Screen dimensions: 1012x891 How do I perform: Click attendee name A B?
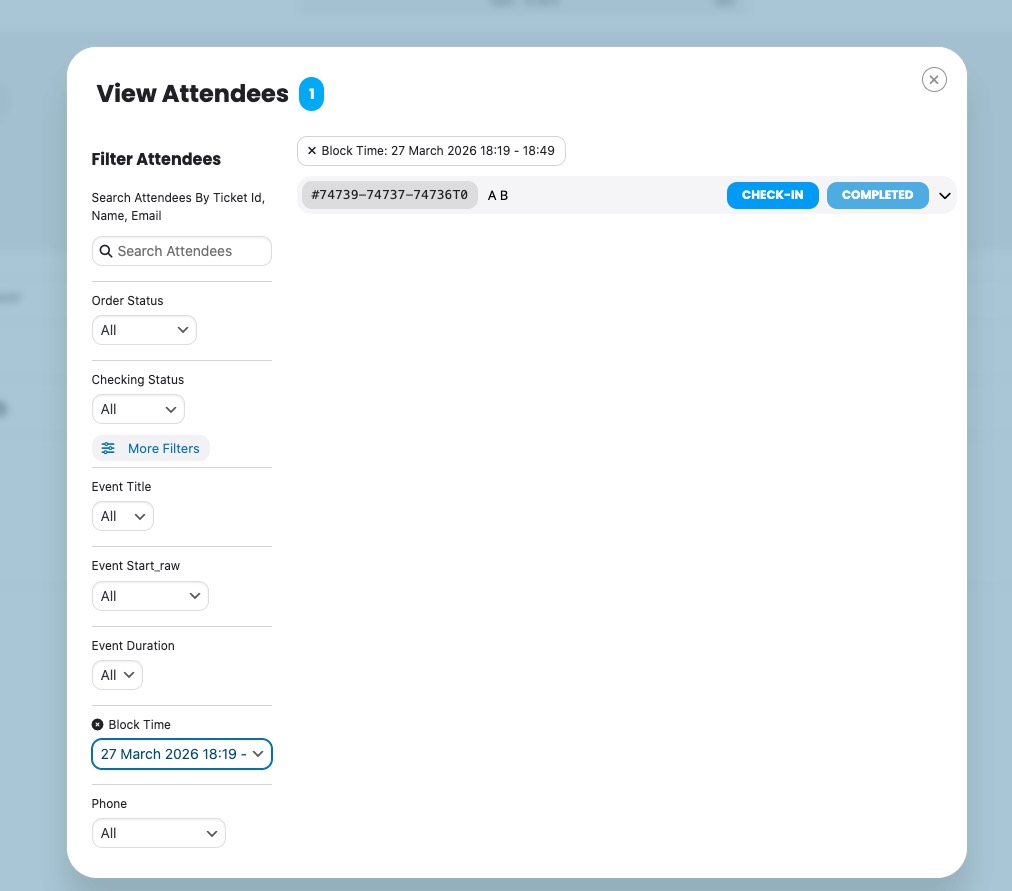[x=498, y=195]
